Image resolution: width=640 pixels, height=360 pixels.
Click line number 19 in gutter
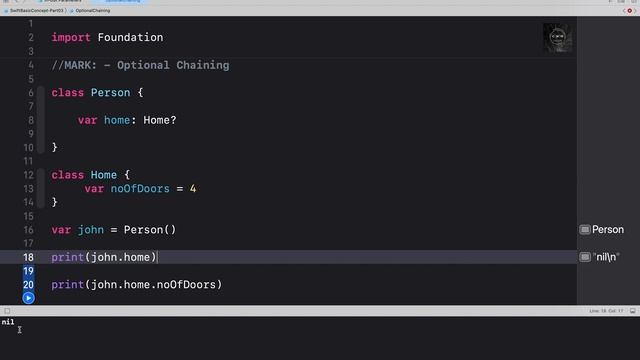28,271
